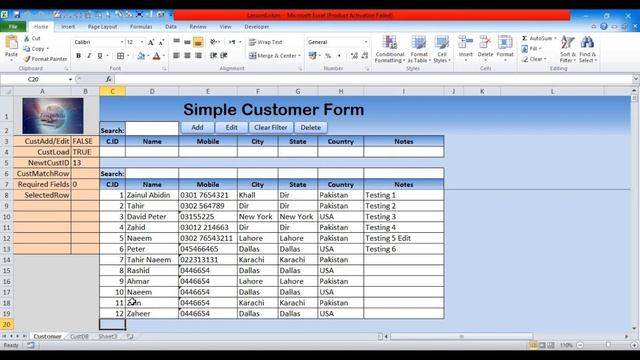The image size is (640, 360).
Task: Open Cell Styles gallery
Action: coord(442,49)
